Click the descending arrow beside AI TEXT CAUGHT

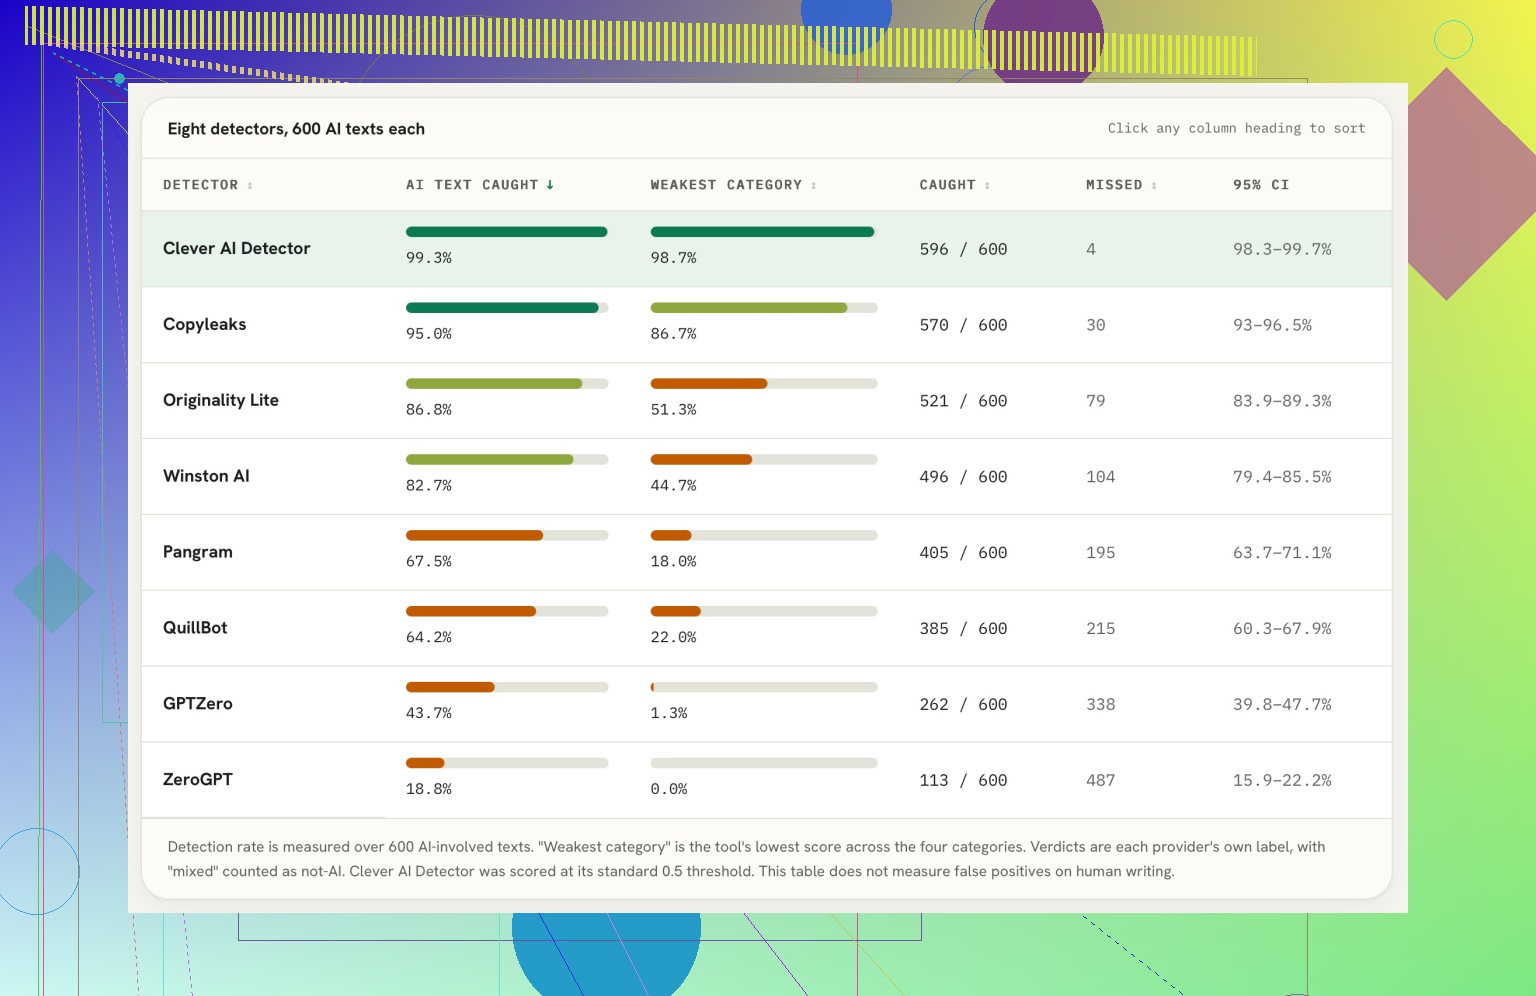[550, 185]
